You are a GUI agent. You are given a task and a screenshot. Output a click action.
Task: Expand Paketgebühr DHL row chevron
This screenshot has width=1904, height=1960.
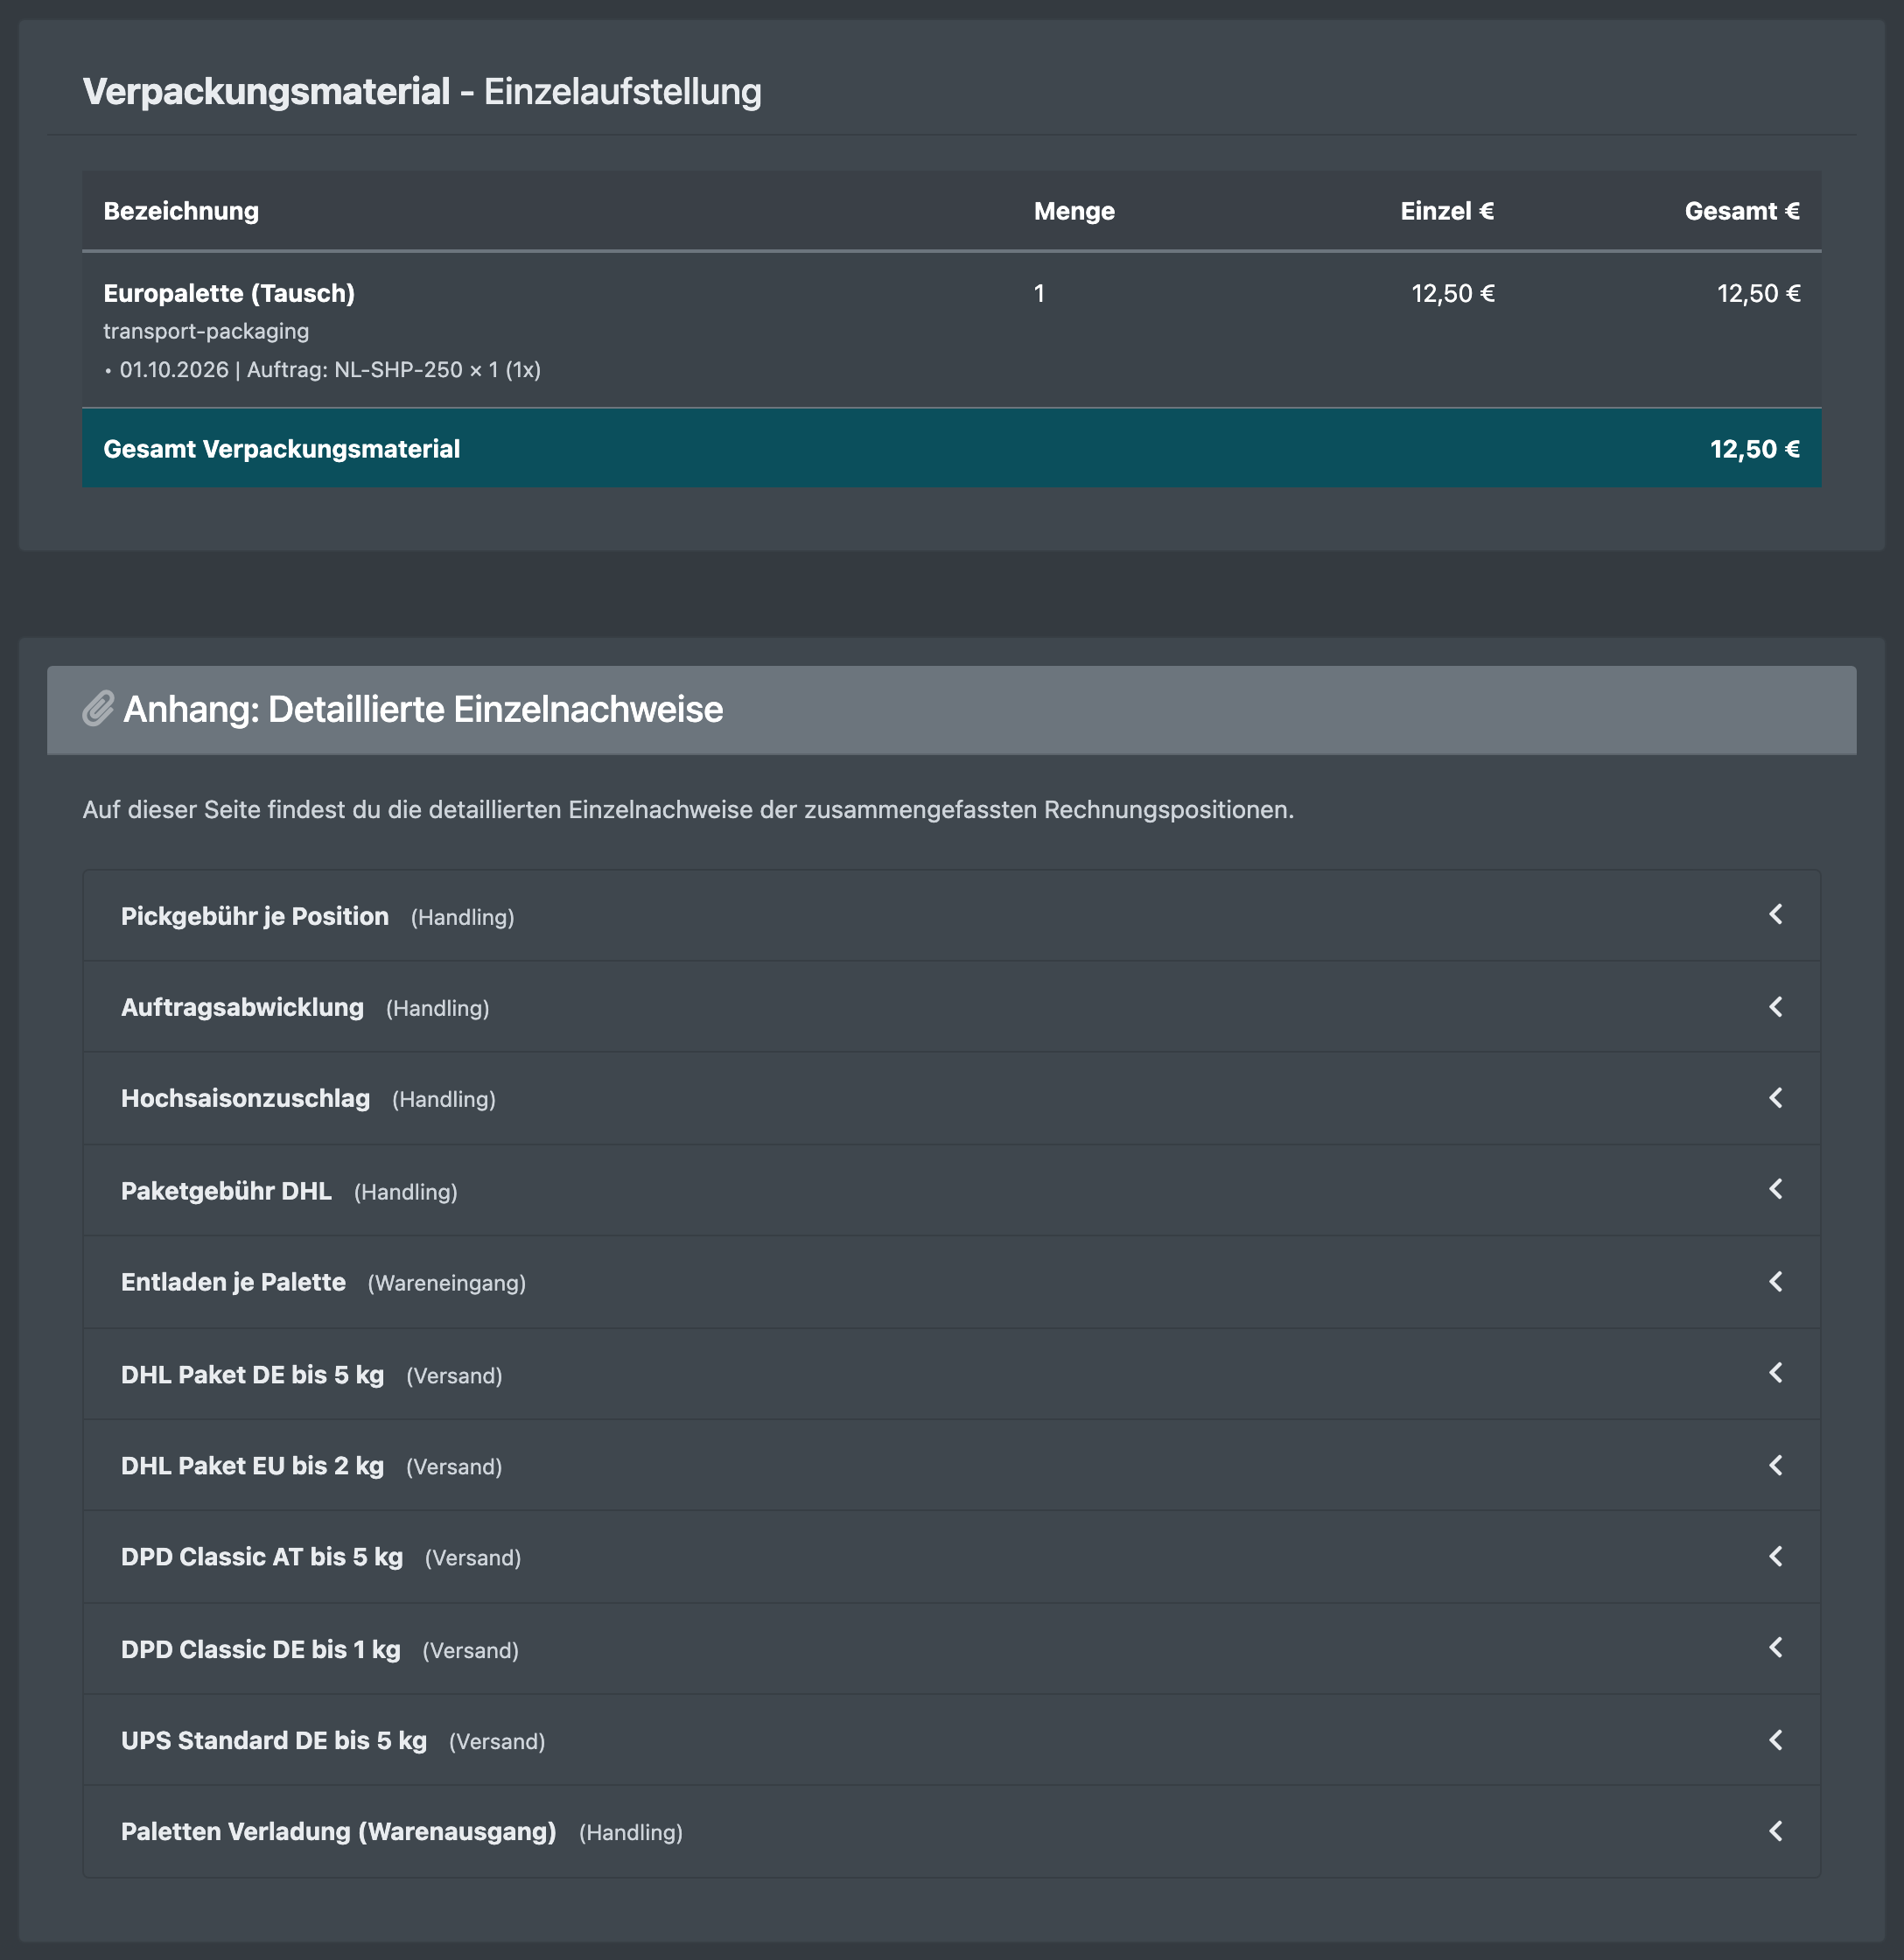pos(1776,1189)
